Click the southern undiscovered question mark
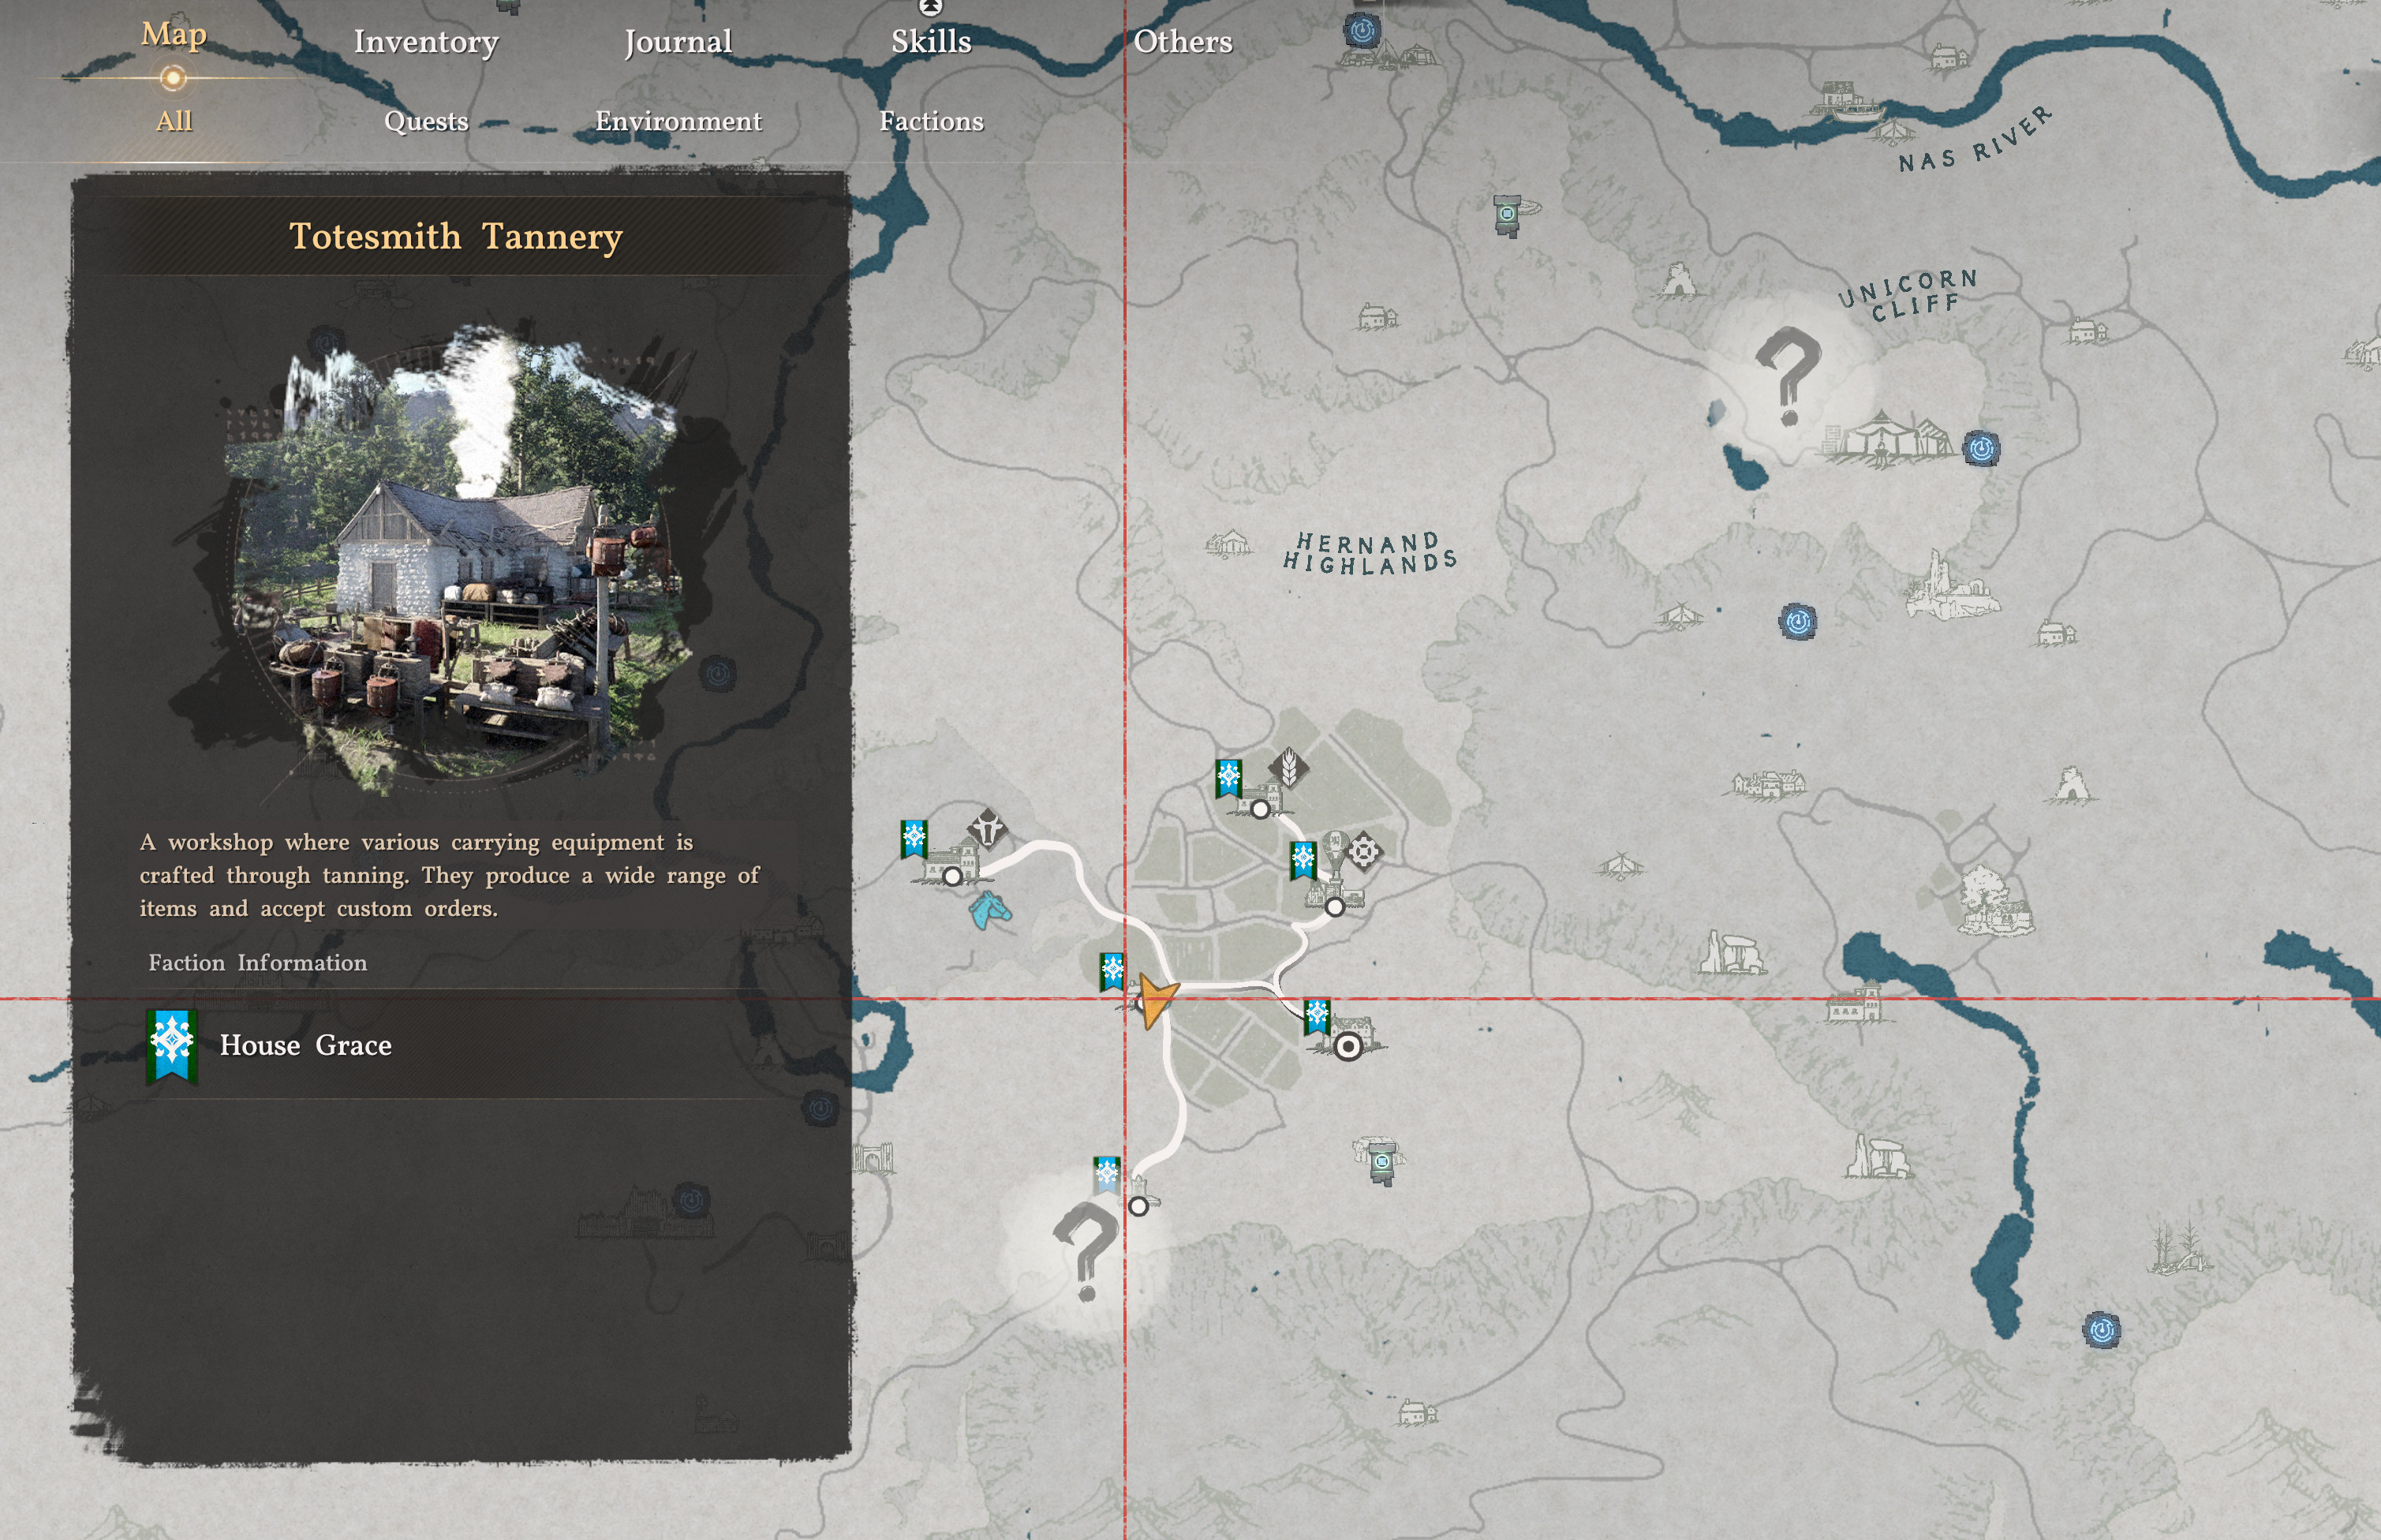Viewport: 2381px width, 1540px height. 1086,1250
